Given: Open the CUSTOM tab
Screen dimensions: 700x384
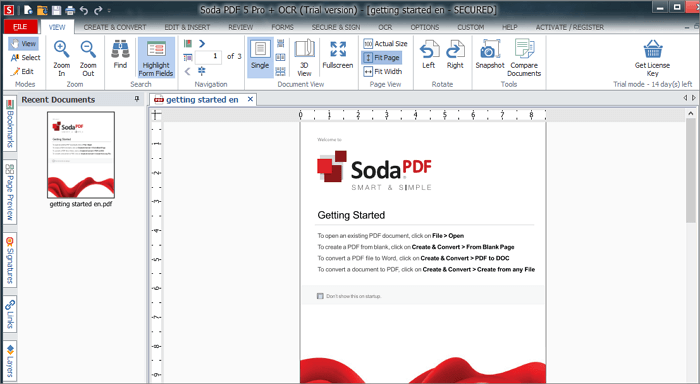Looking at the screenshot, I should 471,27.
